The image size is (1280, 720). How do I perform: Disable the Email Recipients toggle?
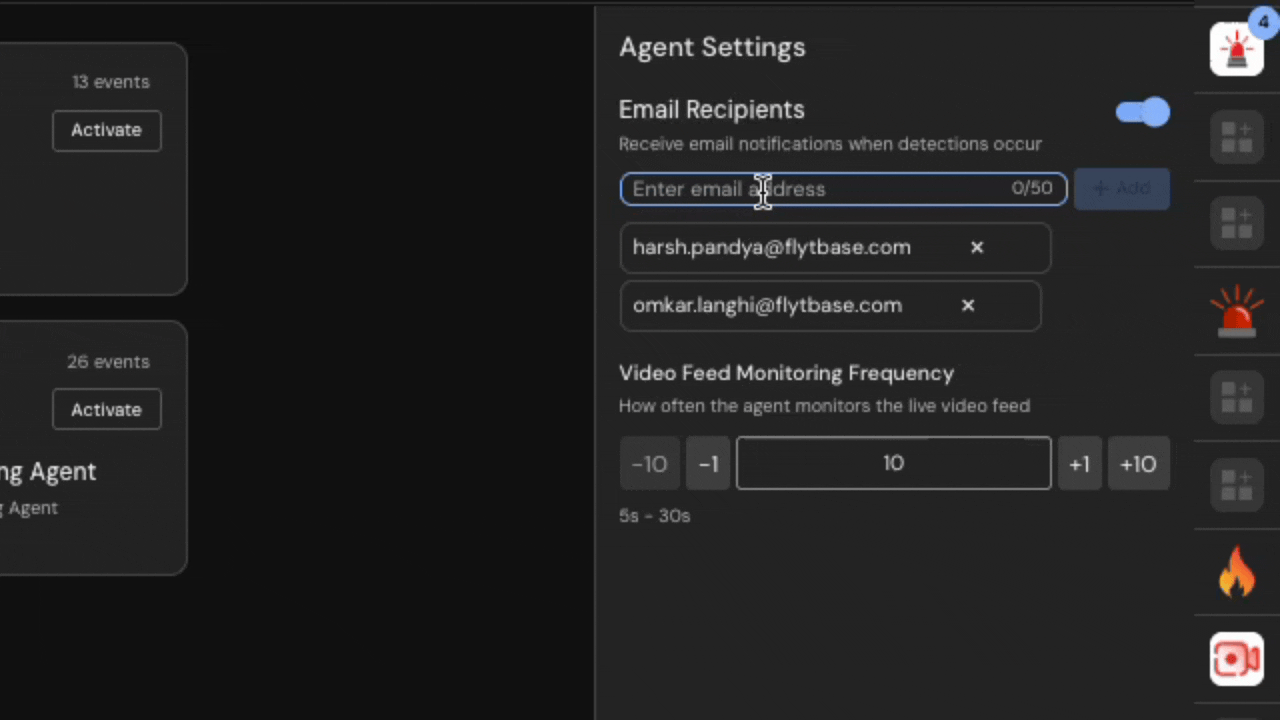[1143, 112]
